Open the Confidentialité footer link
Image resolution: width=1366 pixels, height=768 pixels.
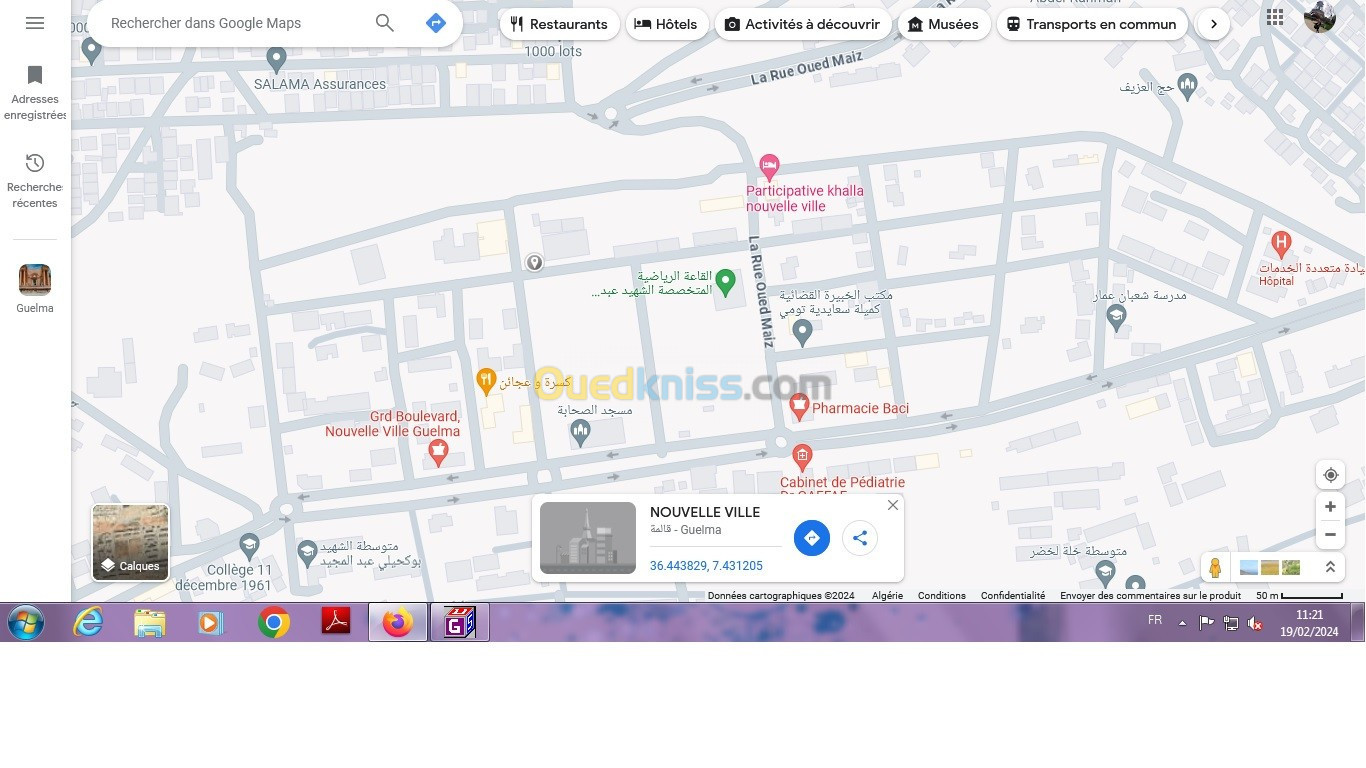pyautogui.click(x=1013, y=595)
